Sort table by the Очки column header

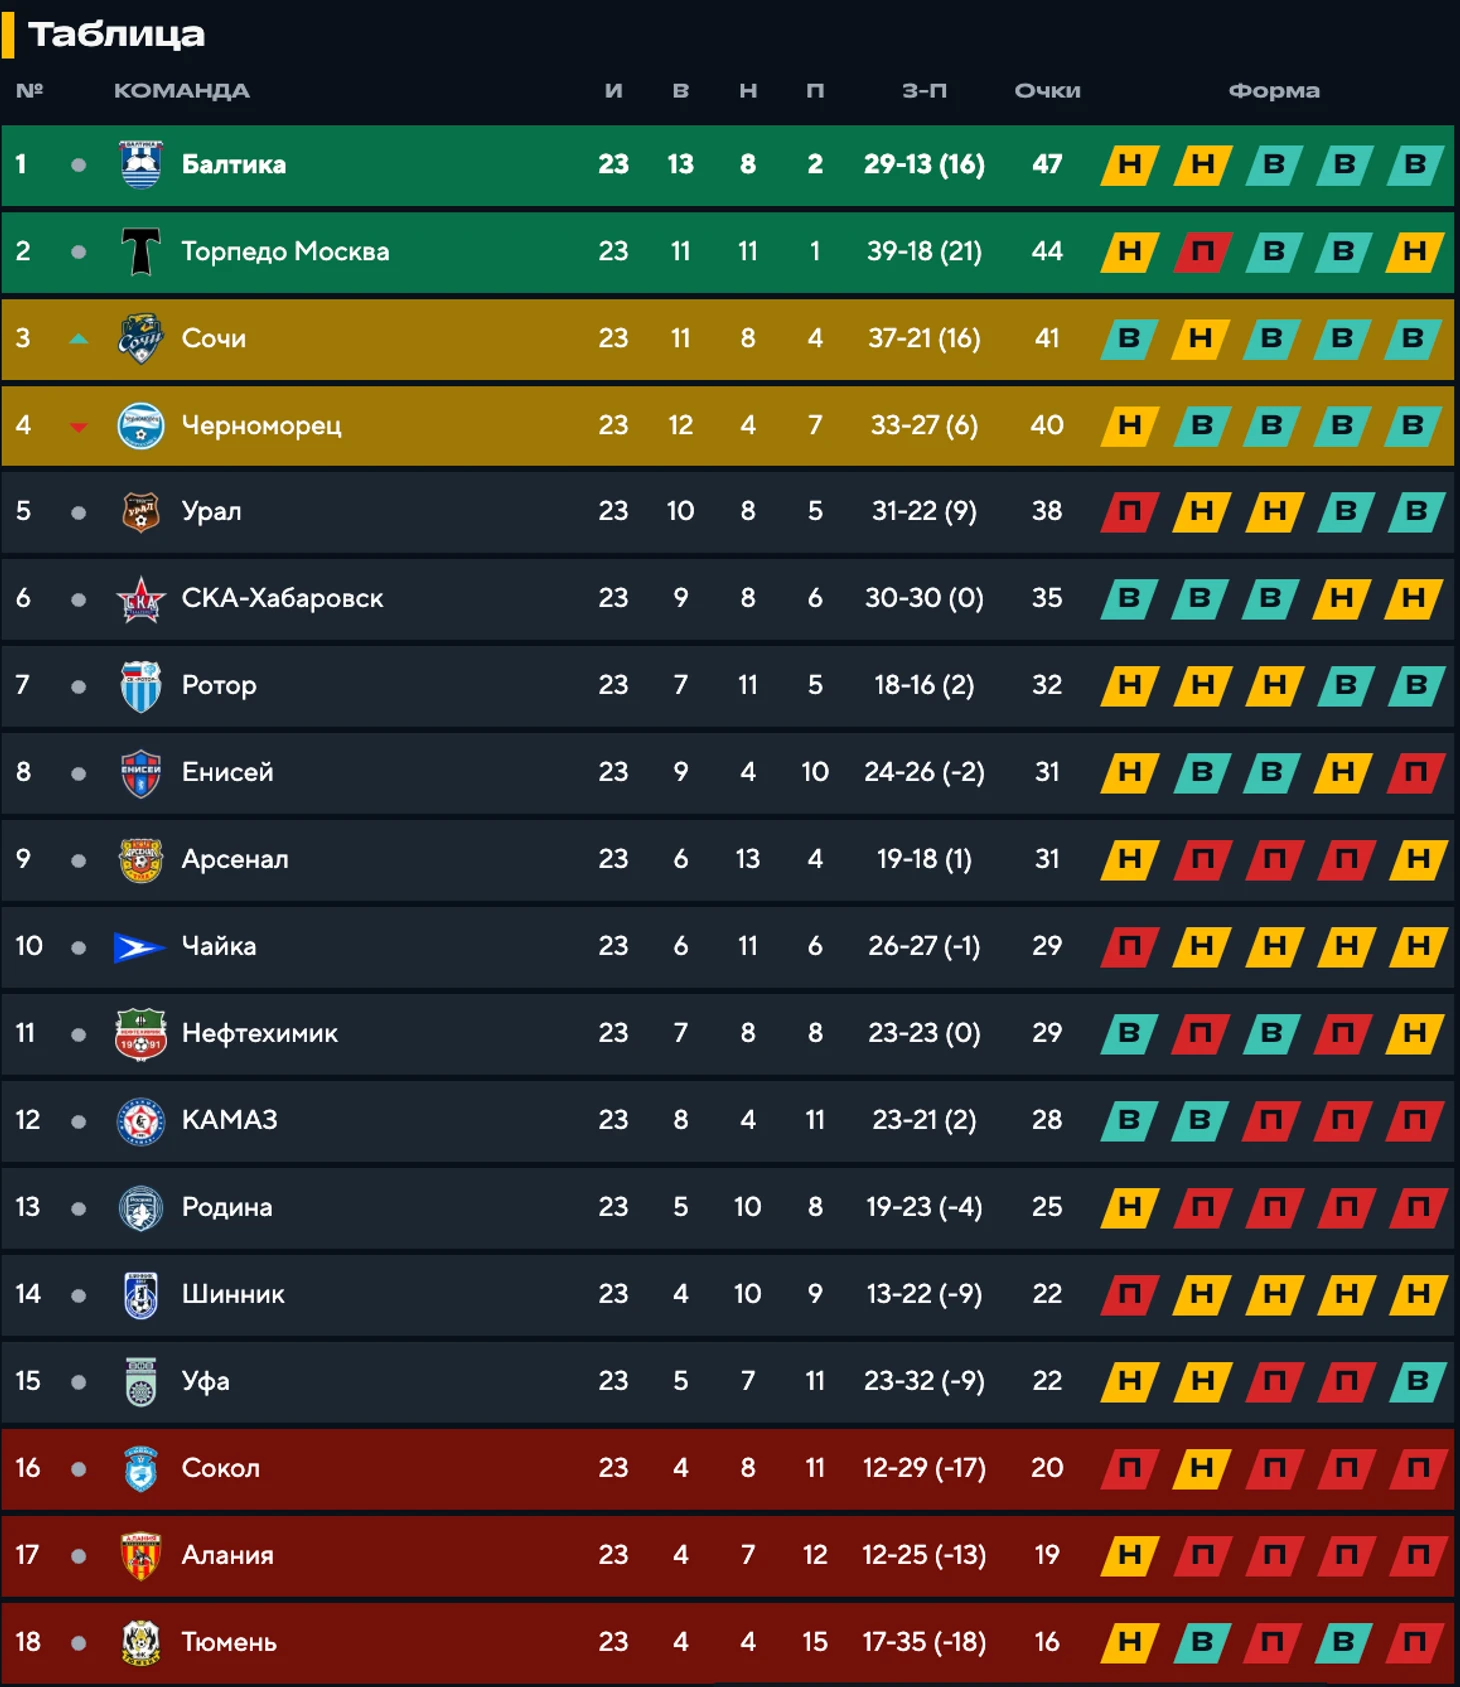[x=1047, y=91]
